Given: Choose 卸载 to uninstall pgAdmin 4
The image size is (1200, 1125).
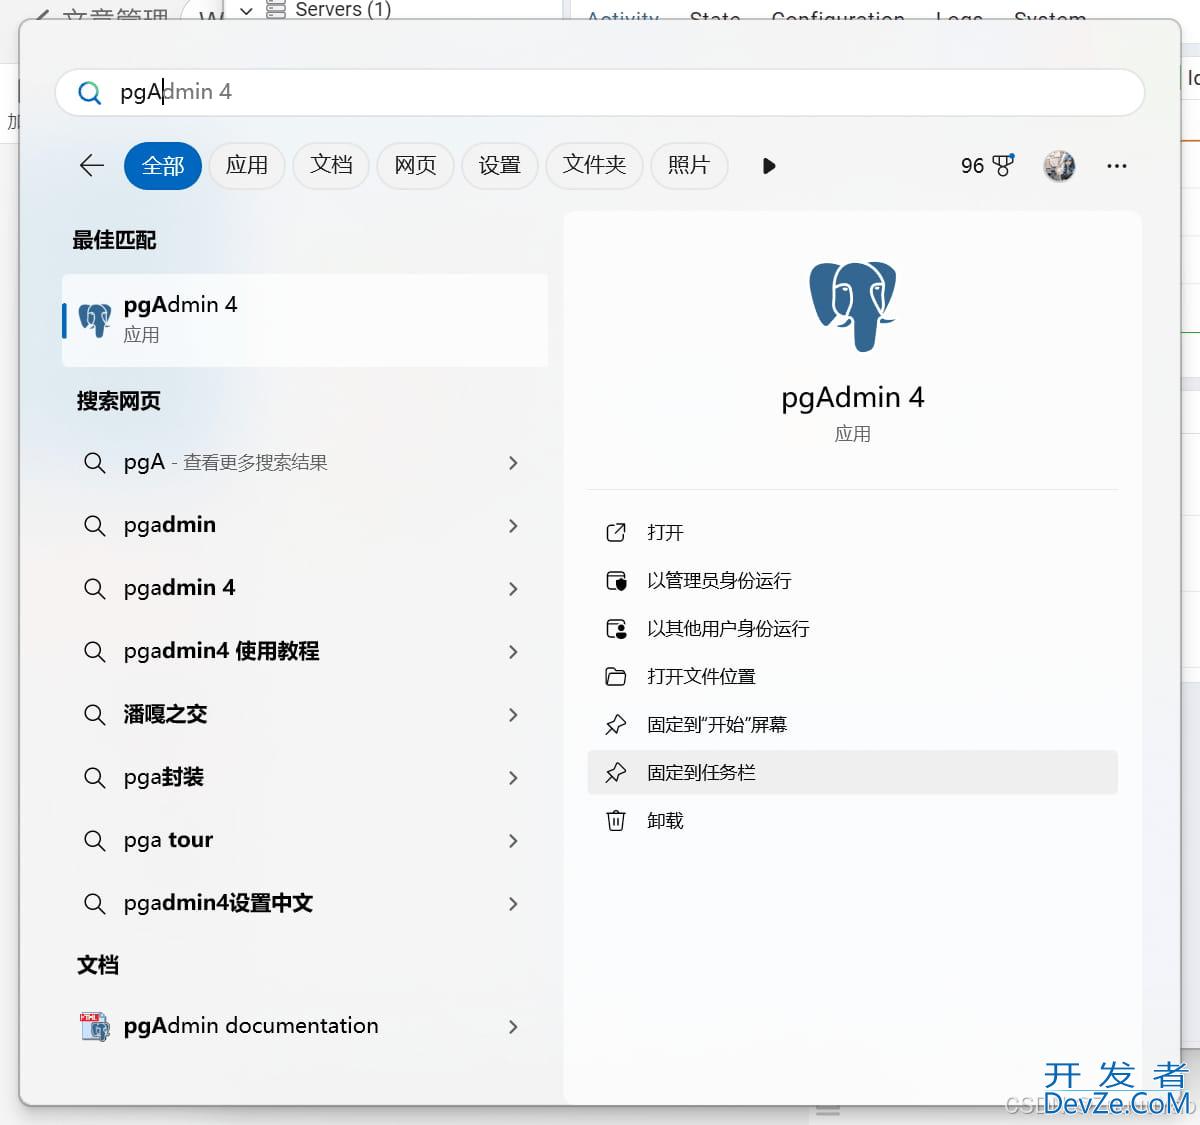Looking at the screenshot, I should (x=852, y=820).
